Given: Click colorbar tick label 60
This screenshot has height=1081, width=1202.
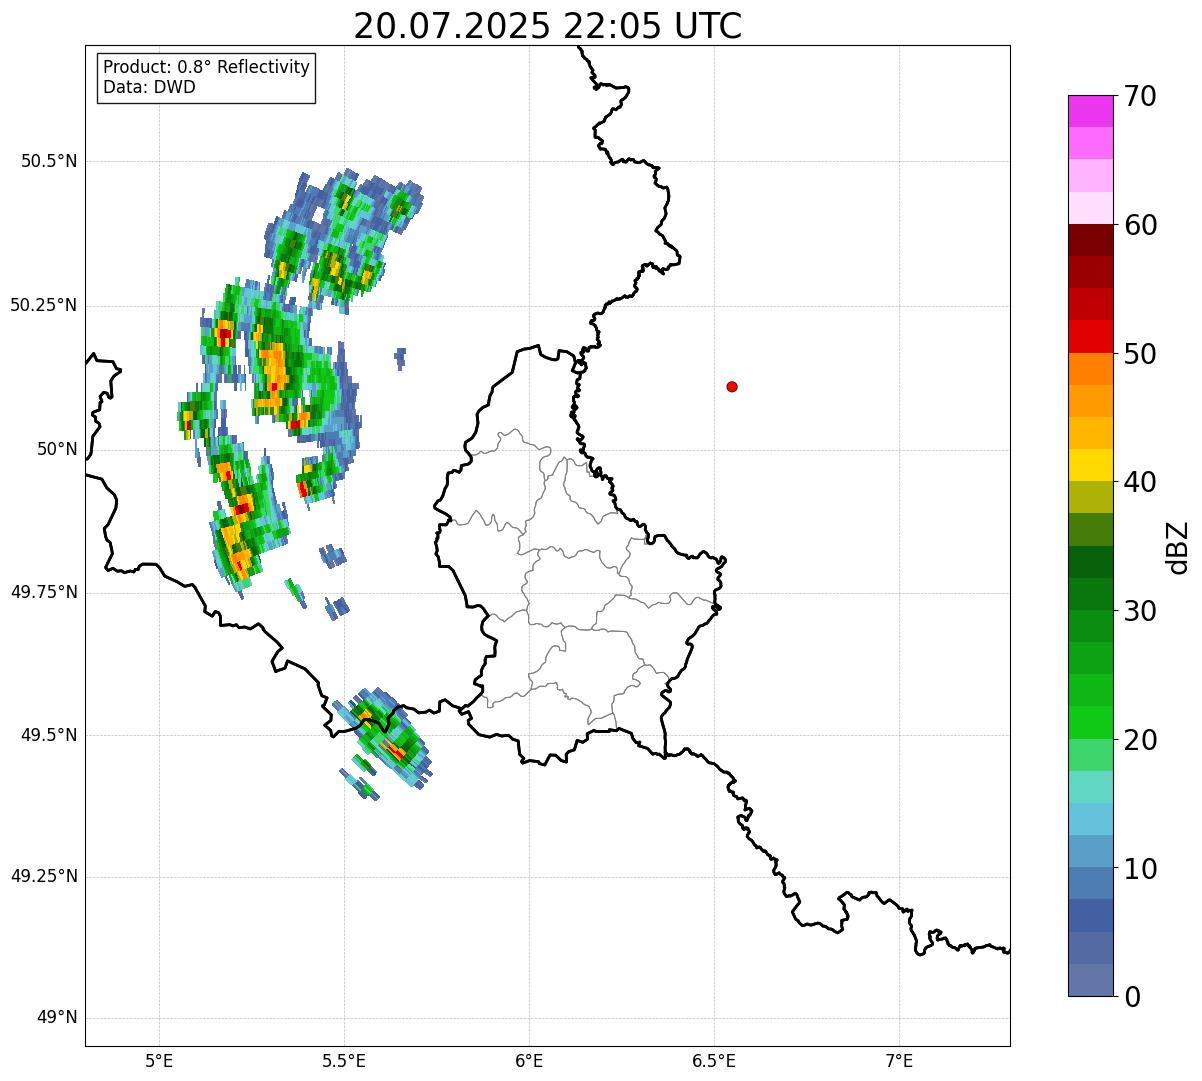Looking at the screenshot, I should (1140, 225).
